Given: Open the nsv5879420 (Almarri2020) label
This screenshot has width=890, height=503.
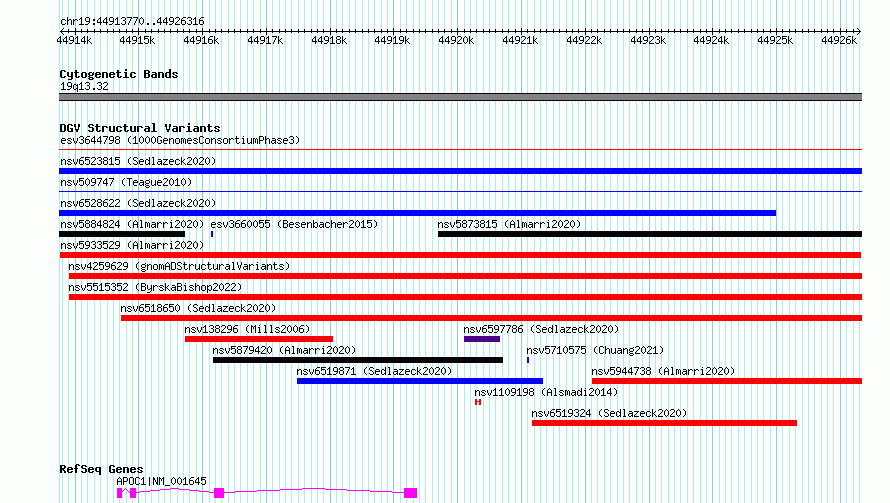Looking at the screenshot, I should [284, 350].
